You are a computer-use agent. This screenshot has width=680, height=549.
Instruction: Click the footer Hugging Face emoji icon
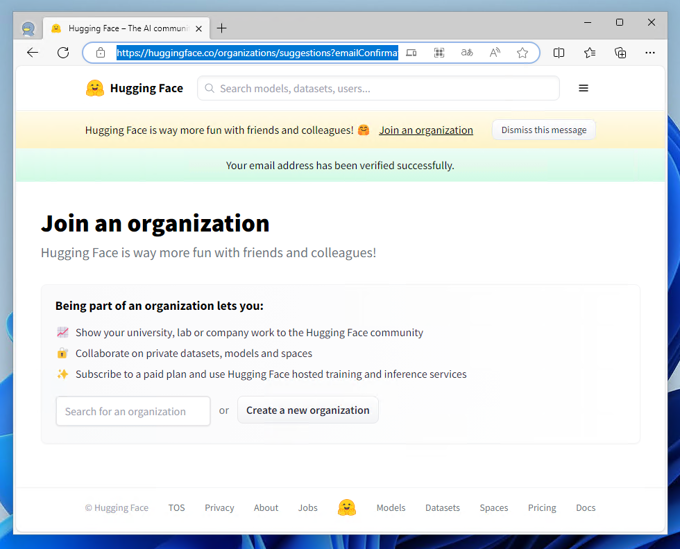(x=347, y=507)
